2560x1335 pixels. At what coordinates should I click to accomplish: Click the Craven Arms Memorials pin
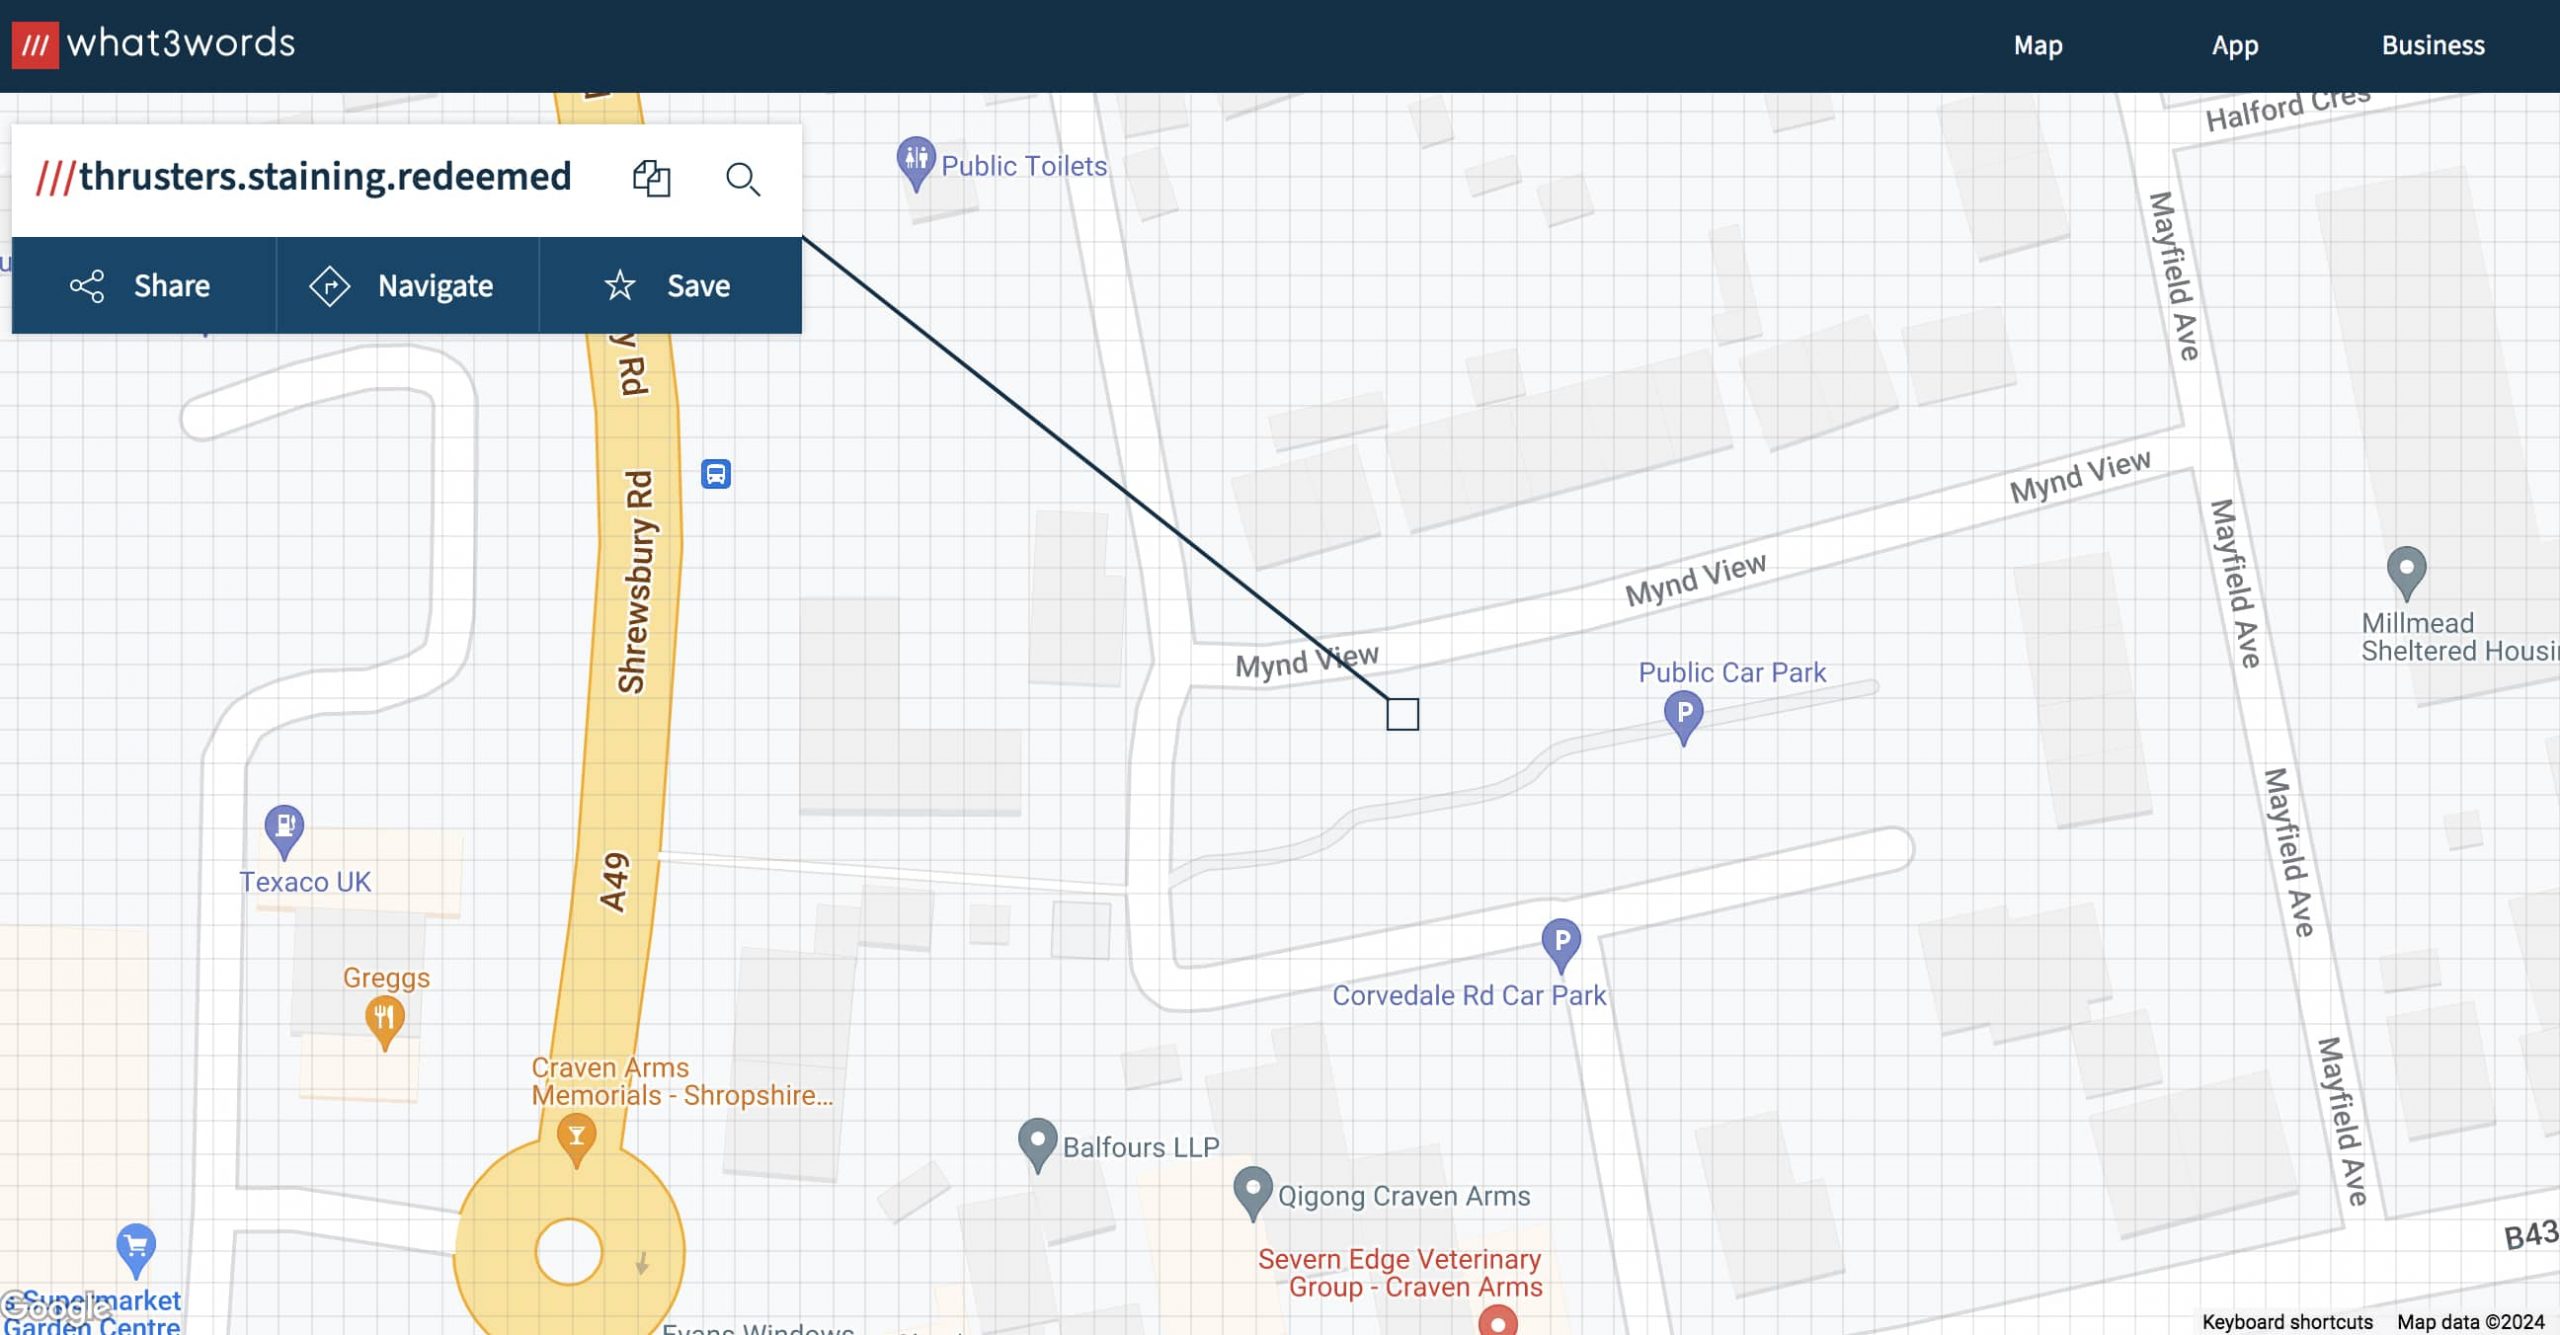(x=576, y=1142)
